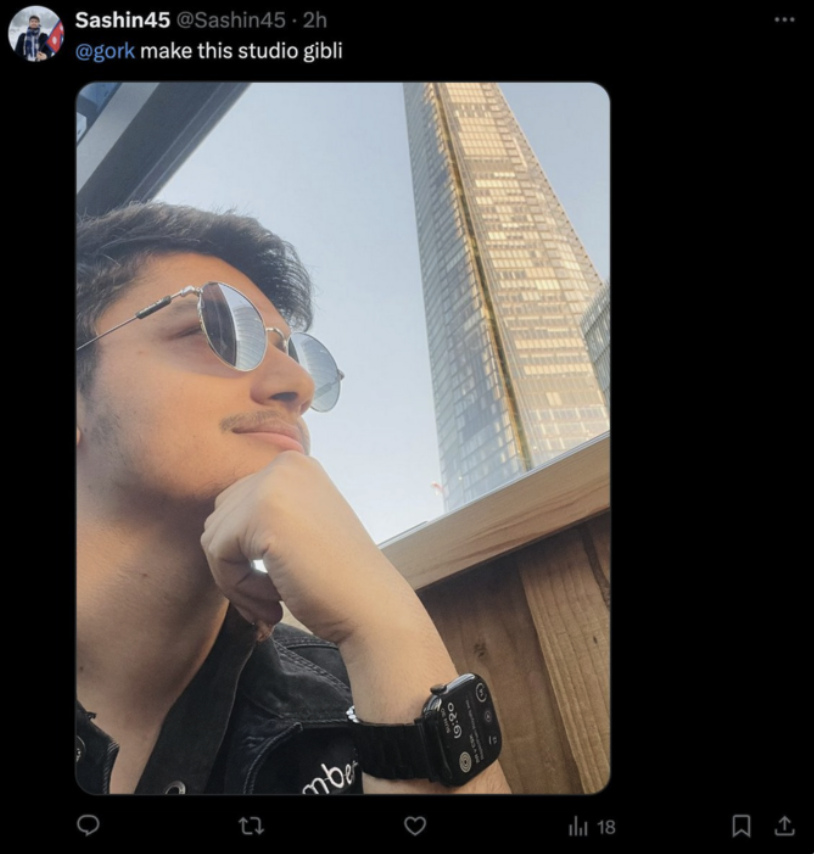Share the post using the upload arrow icon
This screenshot has height=854, width=814.
(x=784, y=826)
